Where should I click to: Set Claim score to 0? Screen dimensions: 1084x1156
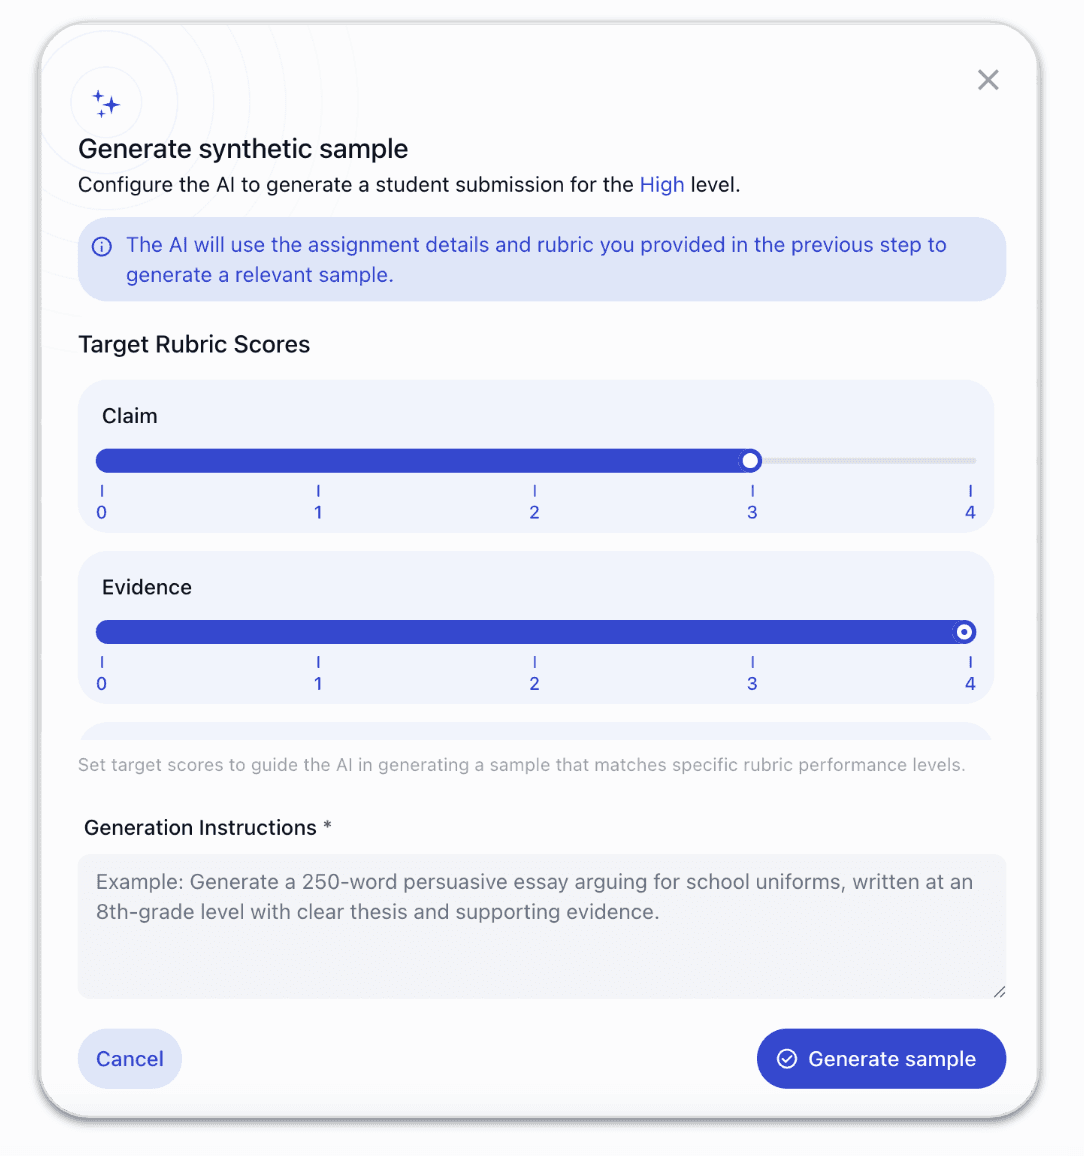(102, 461)
